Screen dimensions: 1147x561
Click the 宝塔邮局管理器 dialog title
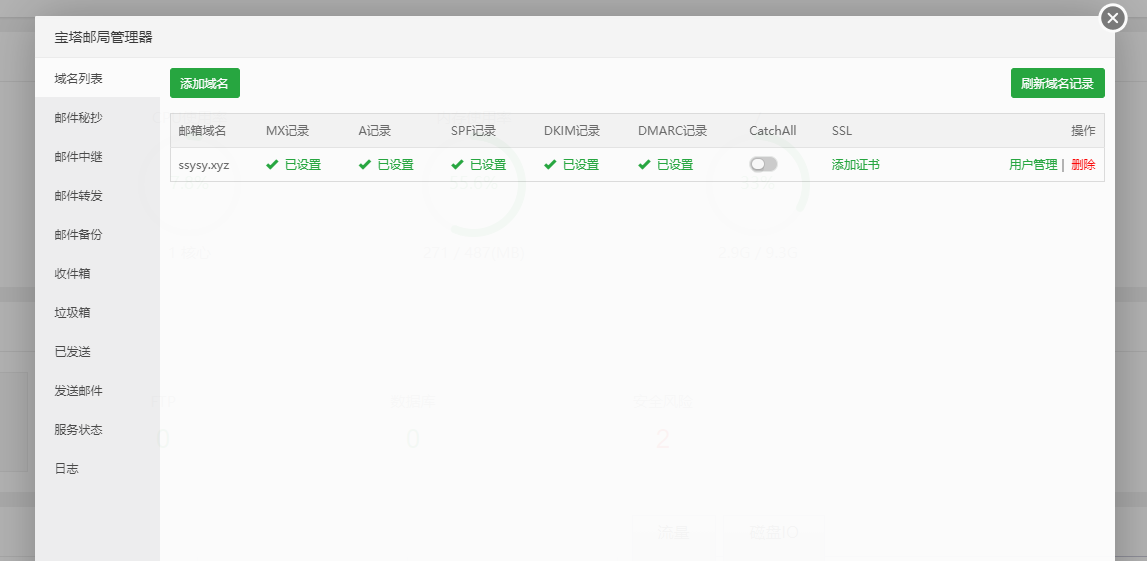click(x=103, y=37)
